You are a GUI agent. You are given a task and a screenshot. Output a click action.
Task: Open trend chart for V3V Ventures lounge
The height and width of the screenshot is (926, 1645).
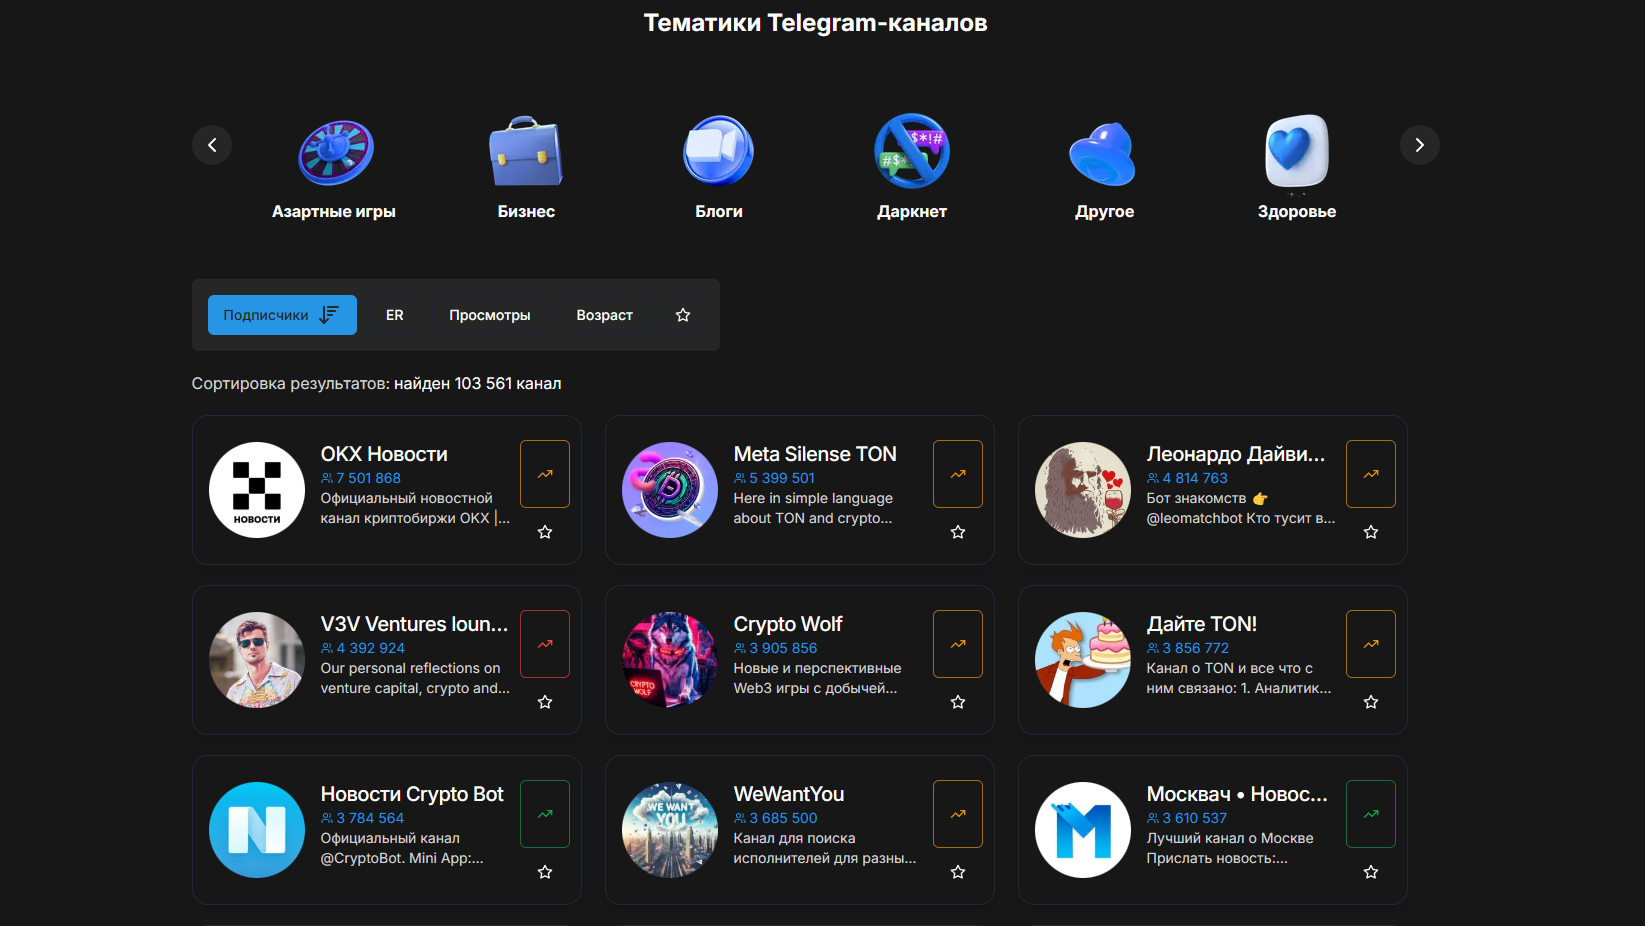[x=545, y=644]
